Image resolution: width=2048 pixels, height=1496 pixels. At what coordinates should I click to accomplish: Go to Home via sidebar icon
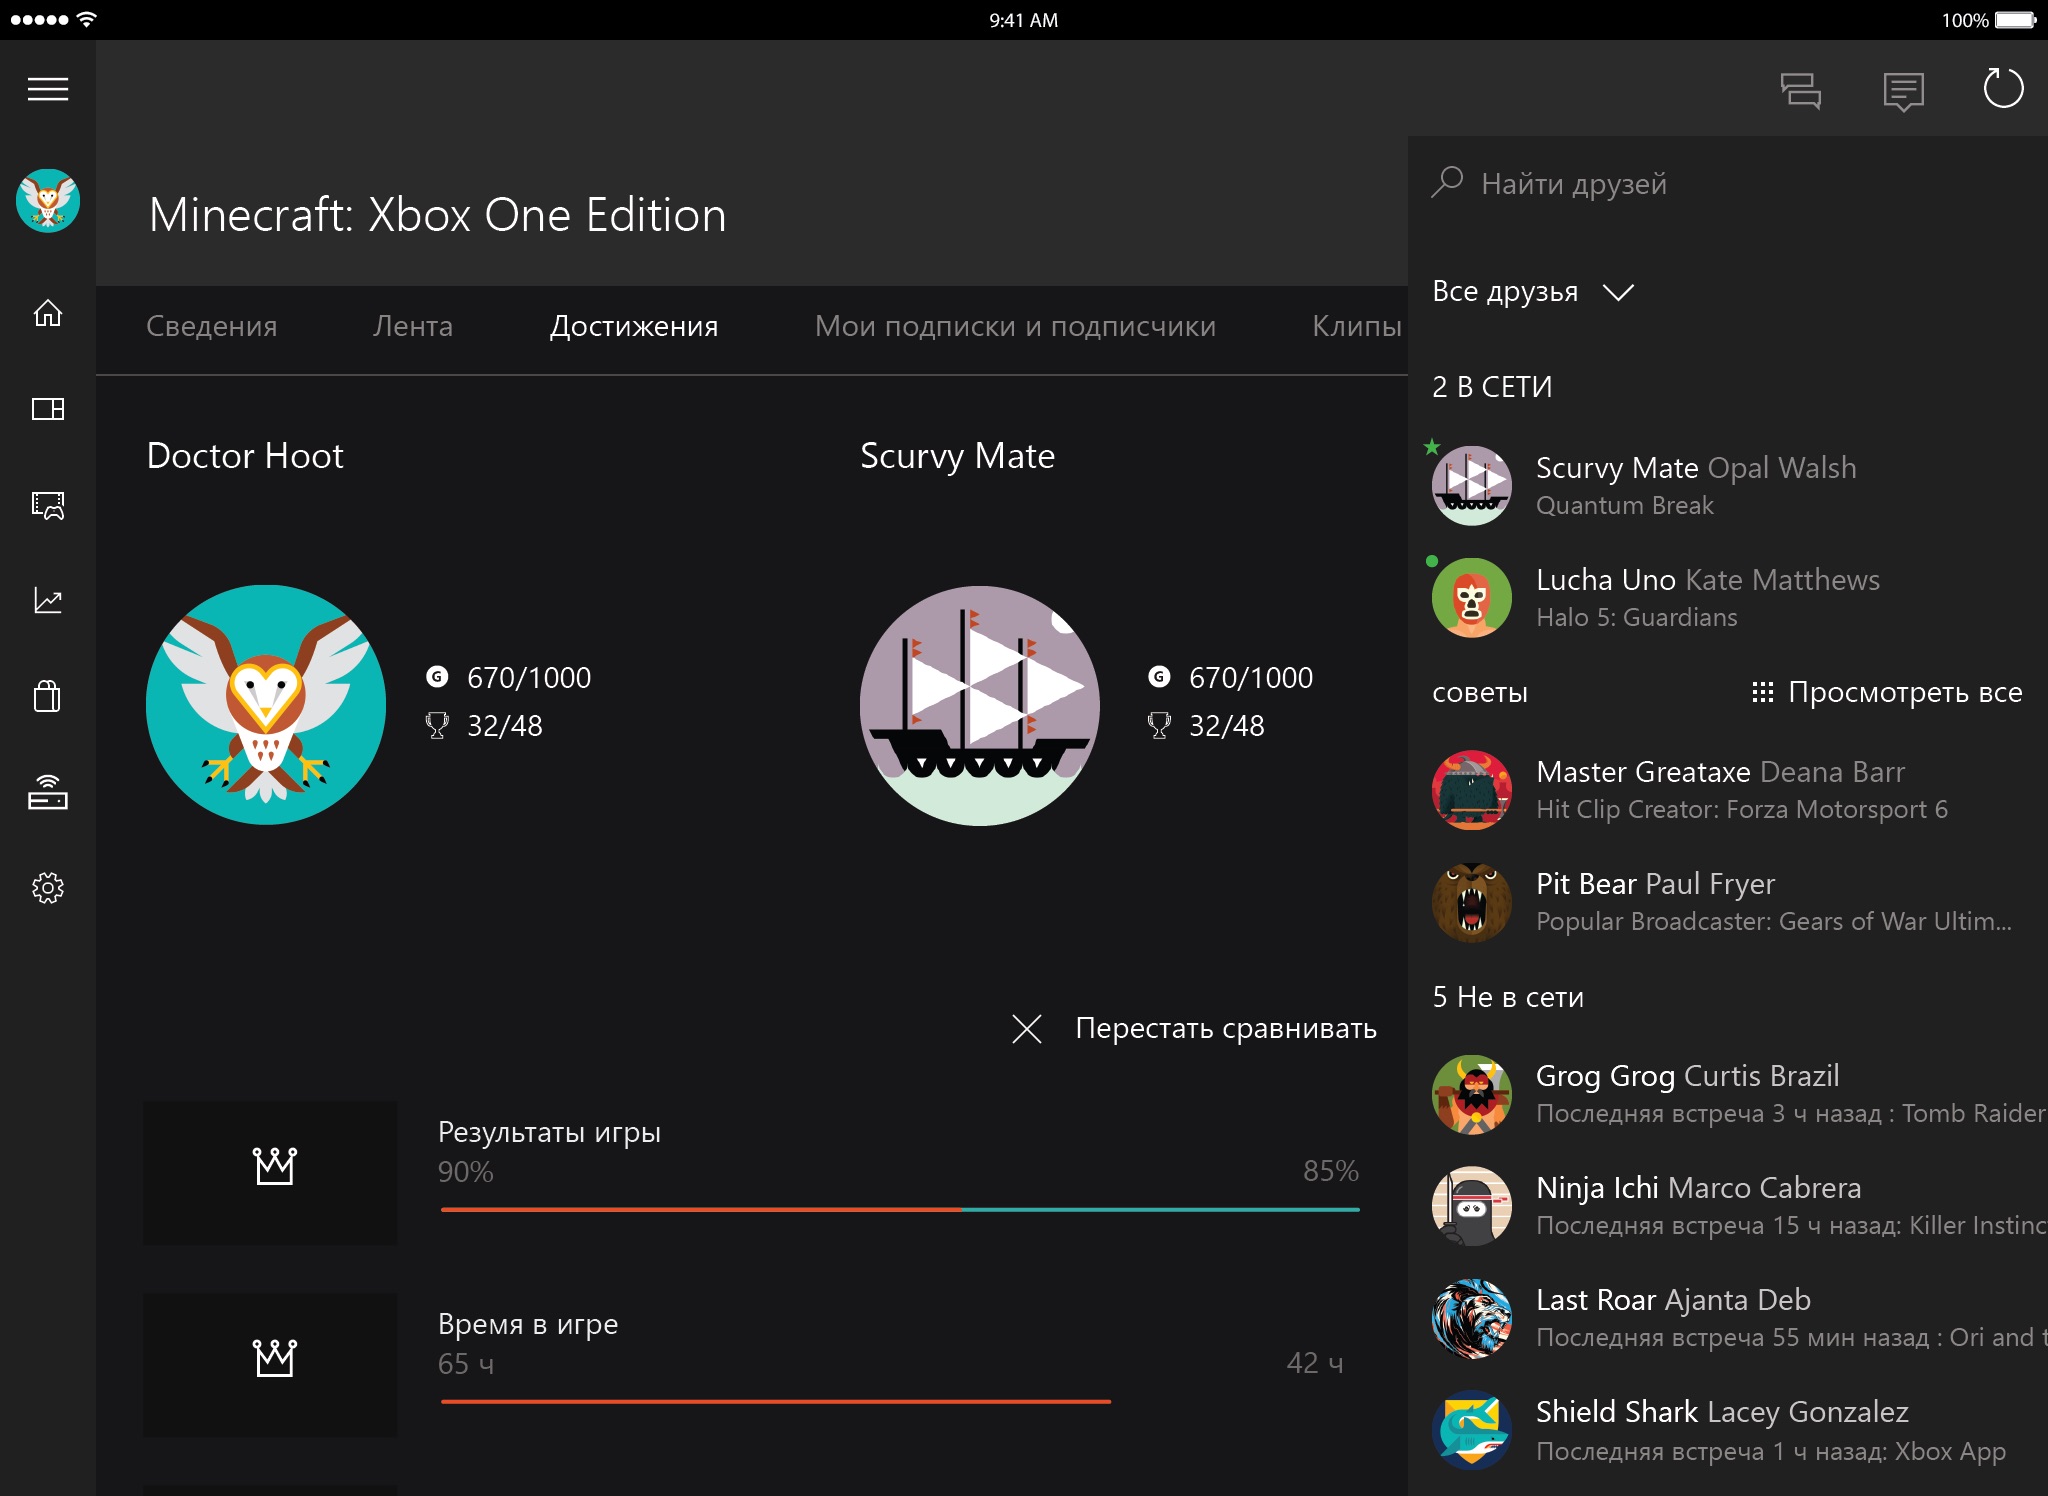(x=47, y=314)
